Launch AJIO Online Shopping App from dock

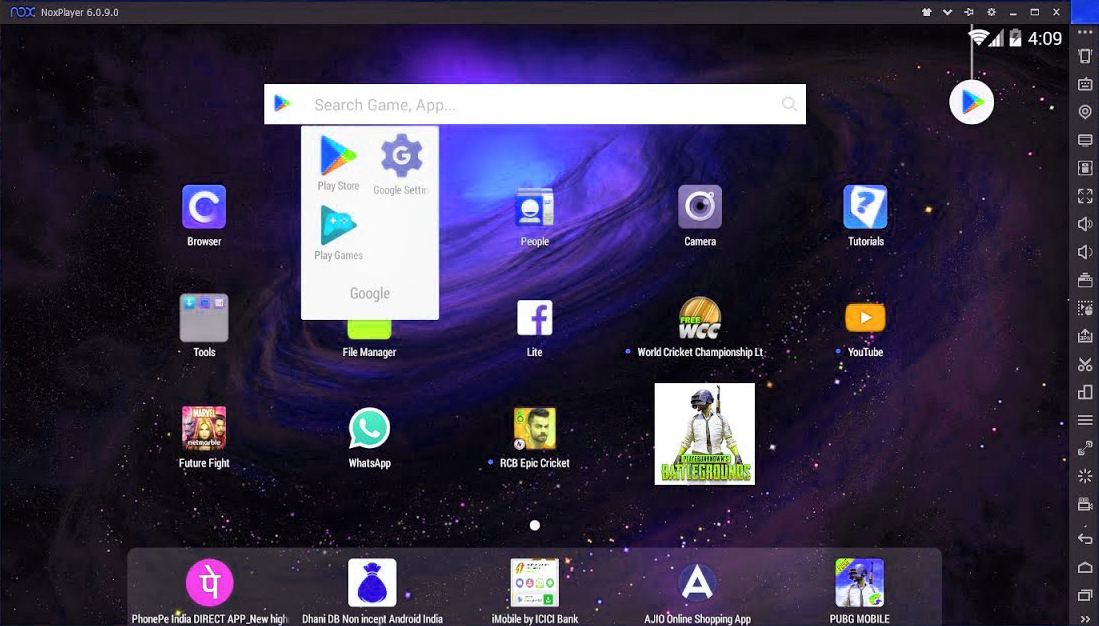pos(697,583)
